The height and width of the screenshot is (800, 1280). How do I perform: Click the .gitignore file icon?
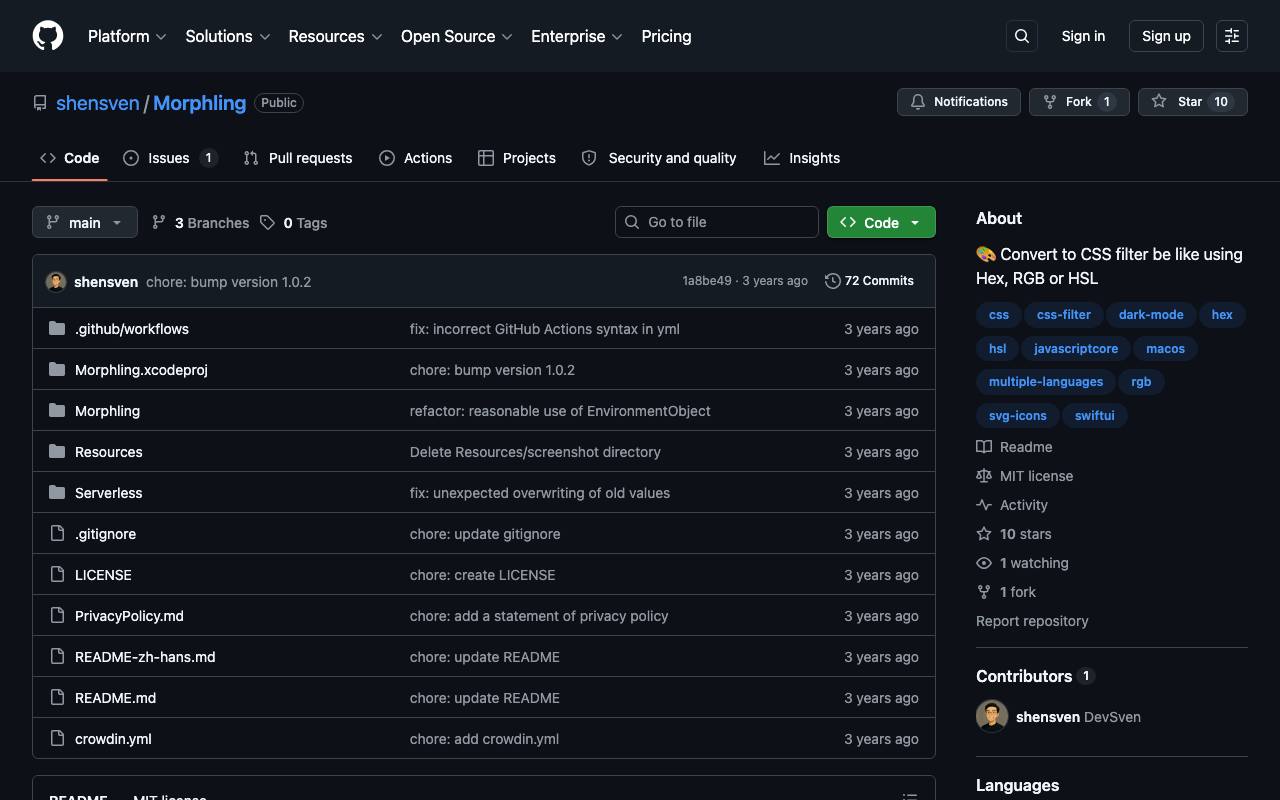(57, 534)
